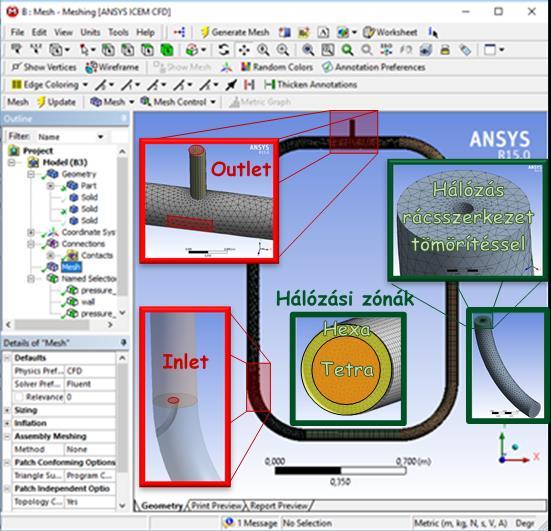The width and height of the screenshot is (551, 531).
Task: Click the Physics Preference CFD value
Action: pos(90,371)
